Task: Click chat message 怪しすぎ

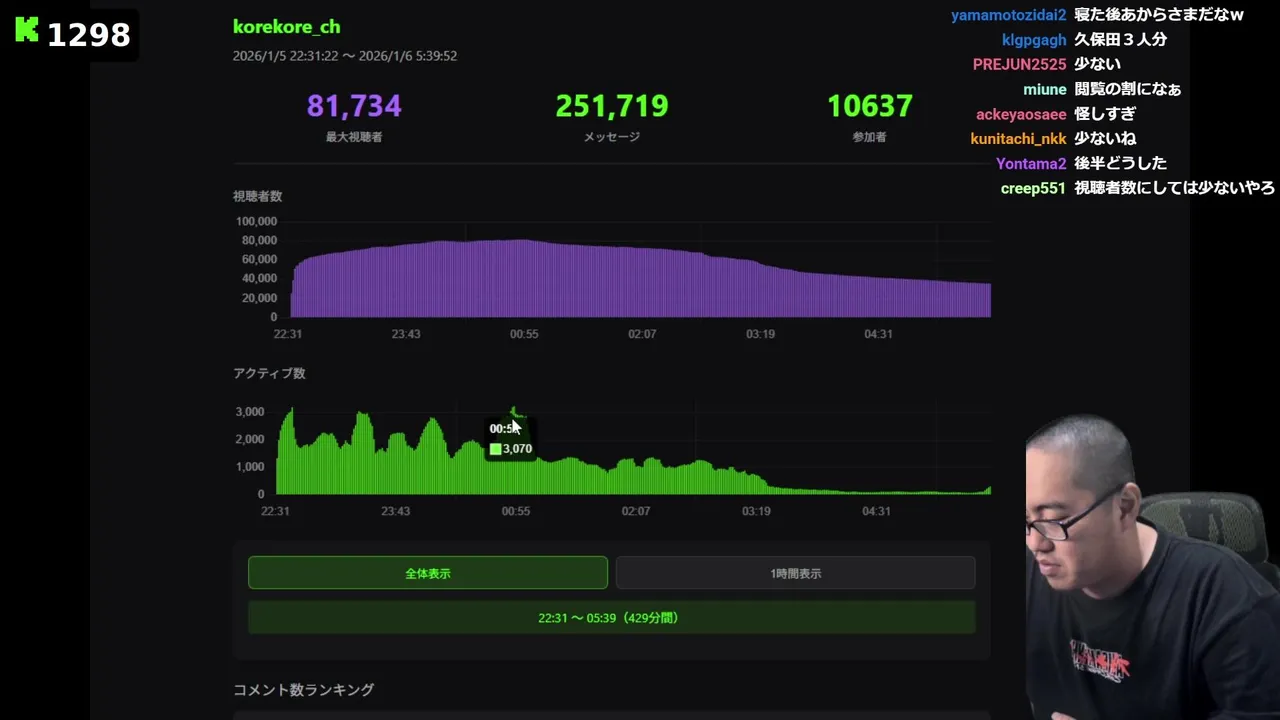Action: (x=1105, y=114)
